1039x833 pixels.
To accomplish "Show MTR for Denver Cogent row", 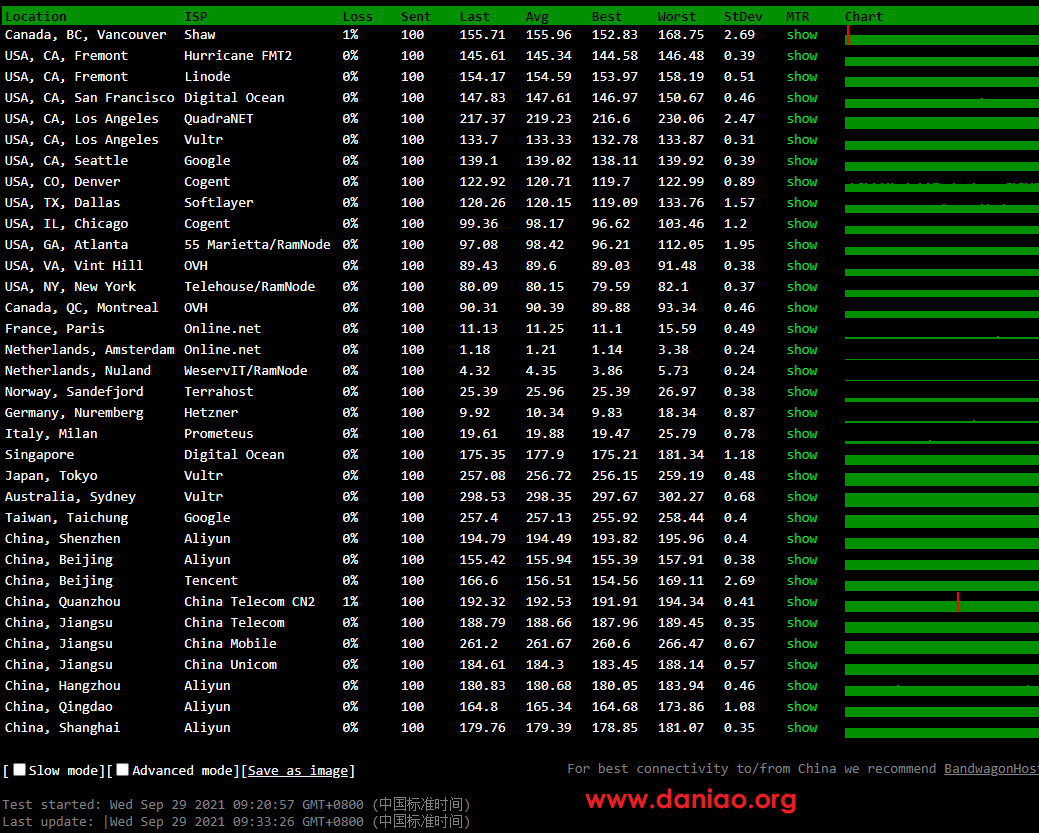I will click(802, 182).
